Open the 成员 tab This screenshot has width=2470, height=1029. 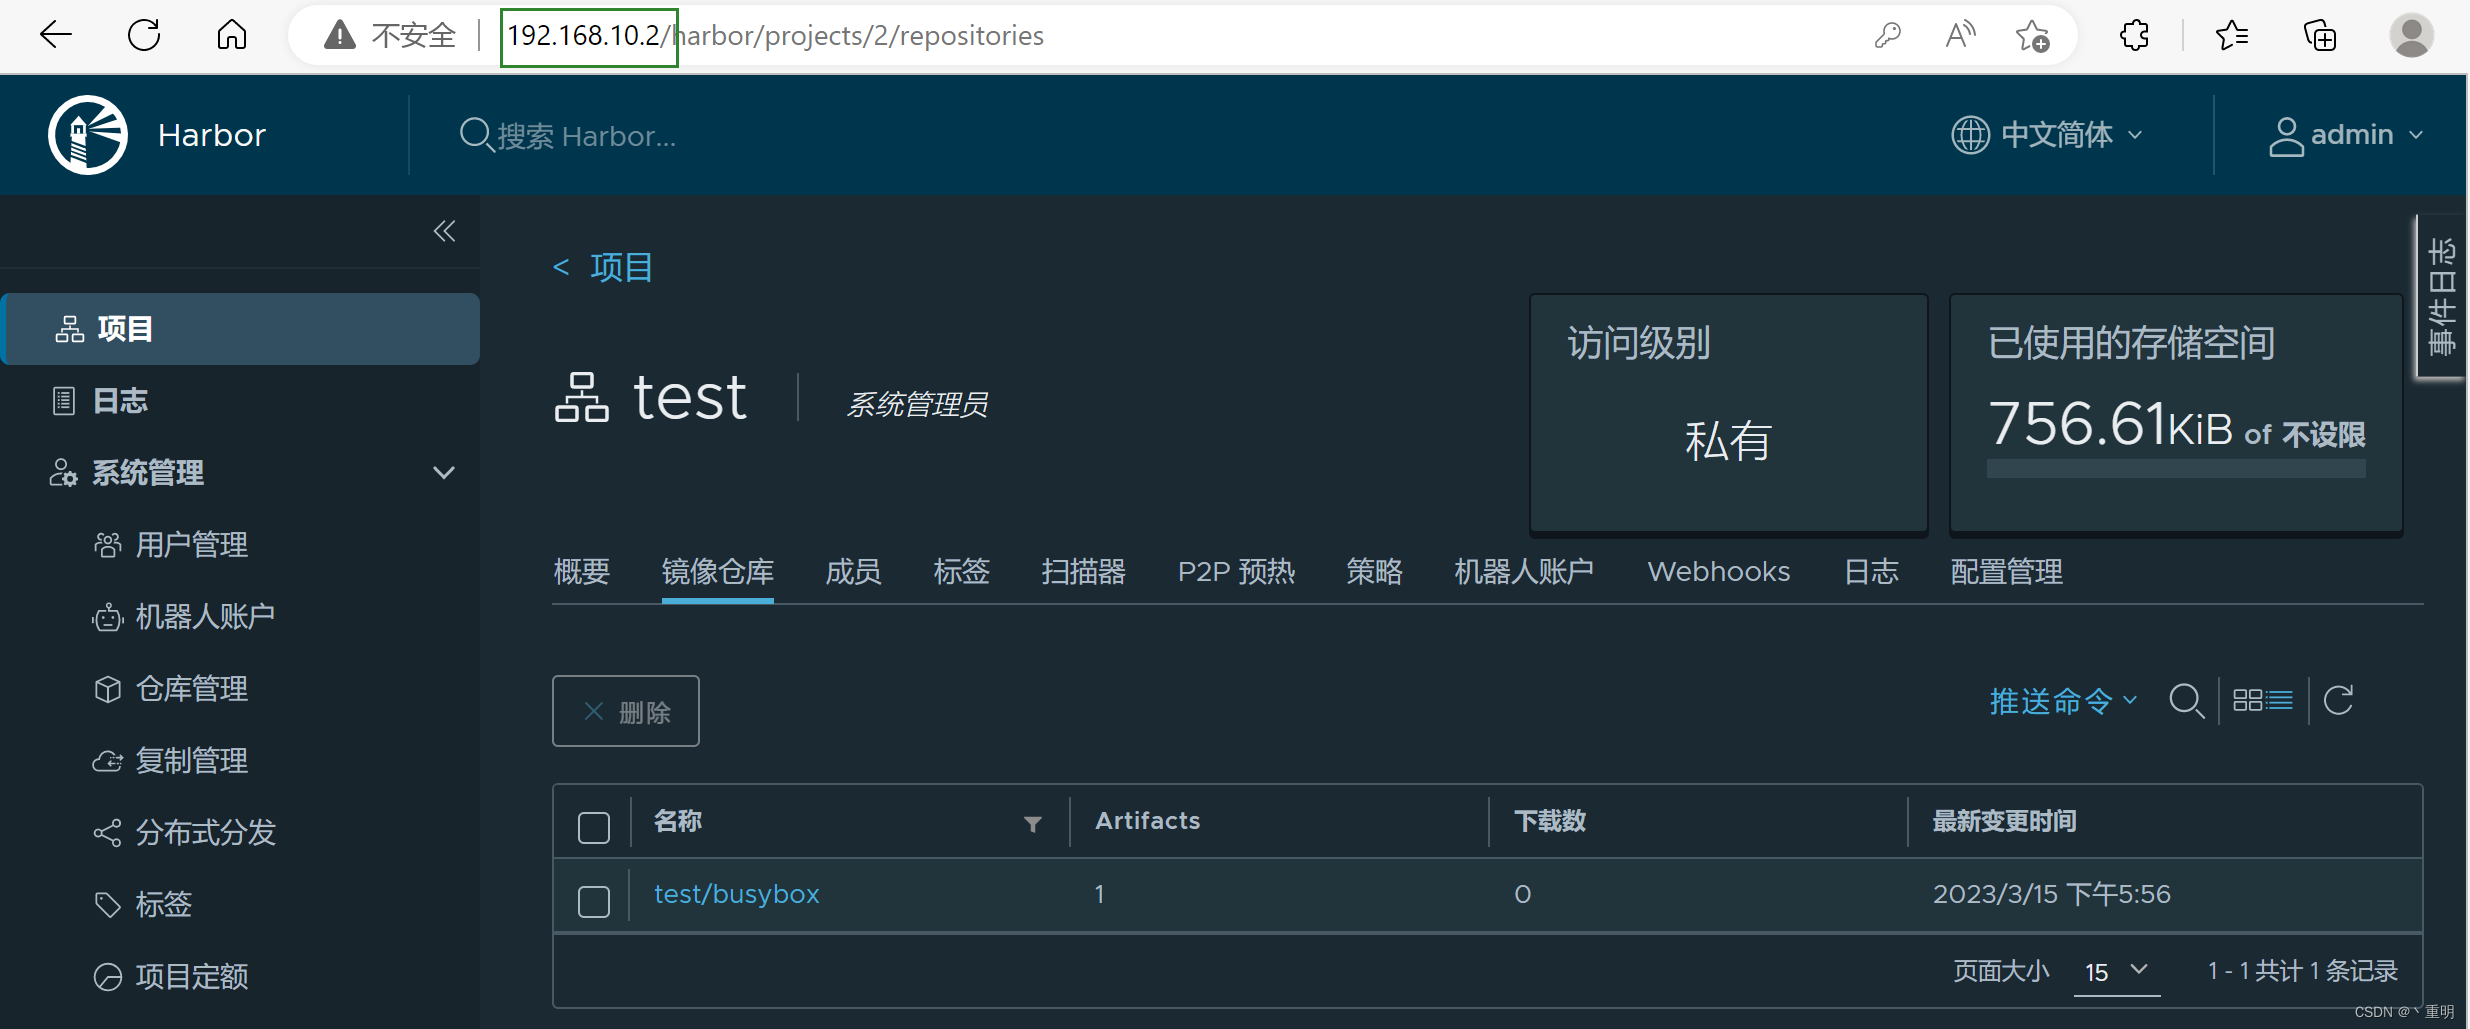(853, 571)
